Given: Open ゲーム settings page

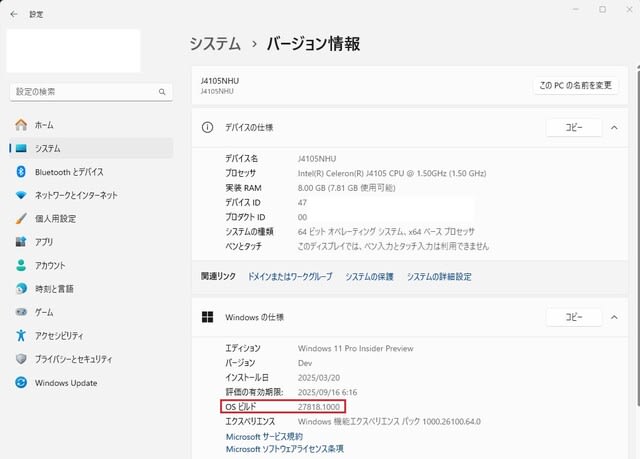Looking at the screenshot, I should pyautogui.click(x=91, y=312).
